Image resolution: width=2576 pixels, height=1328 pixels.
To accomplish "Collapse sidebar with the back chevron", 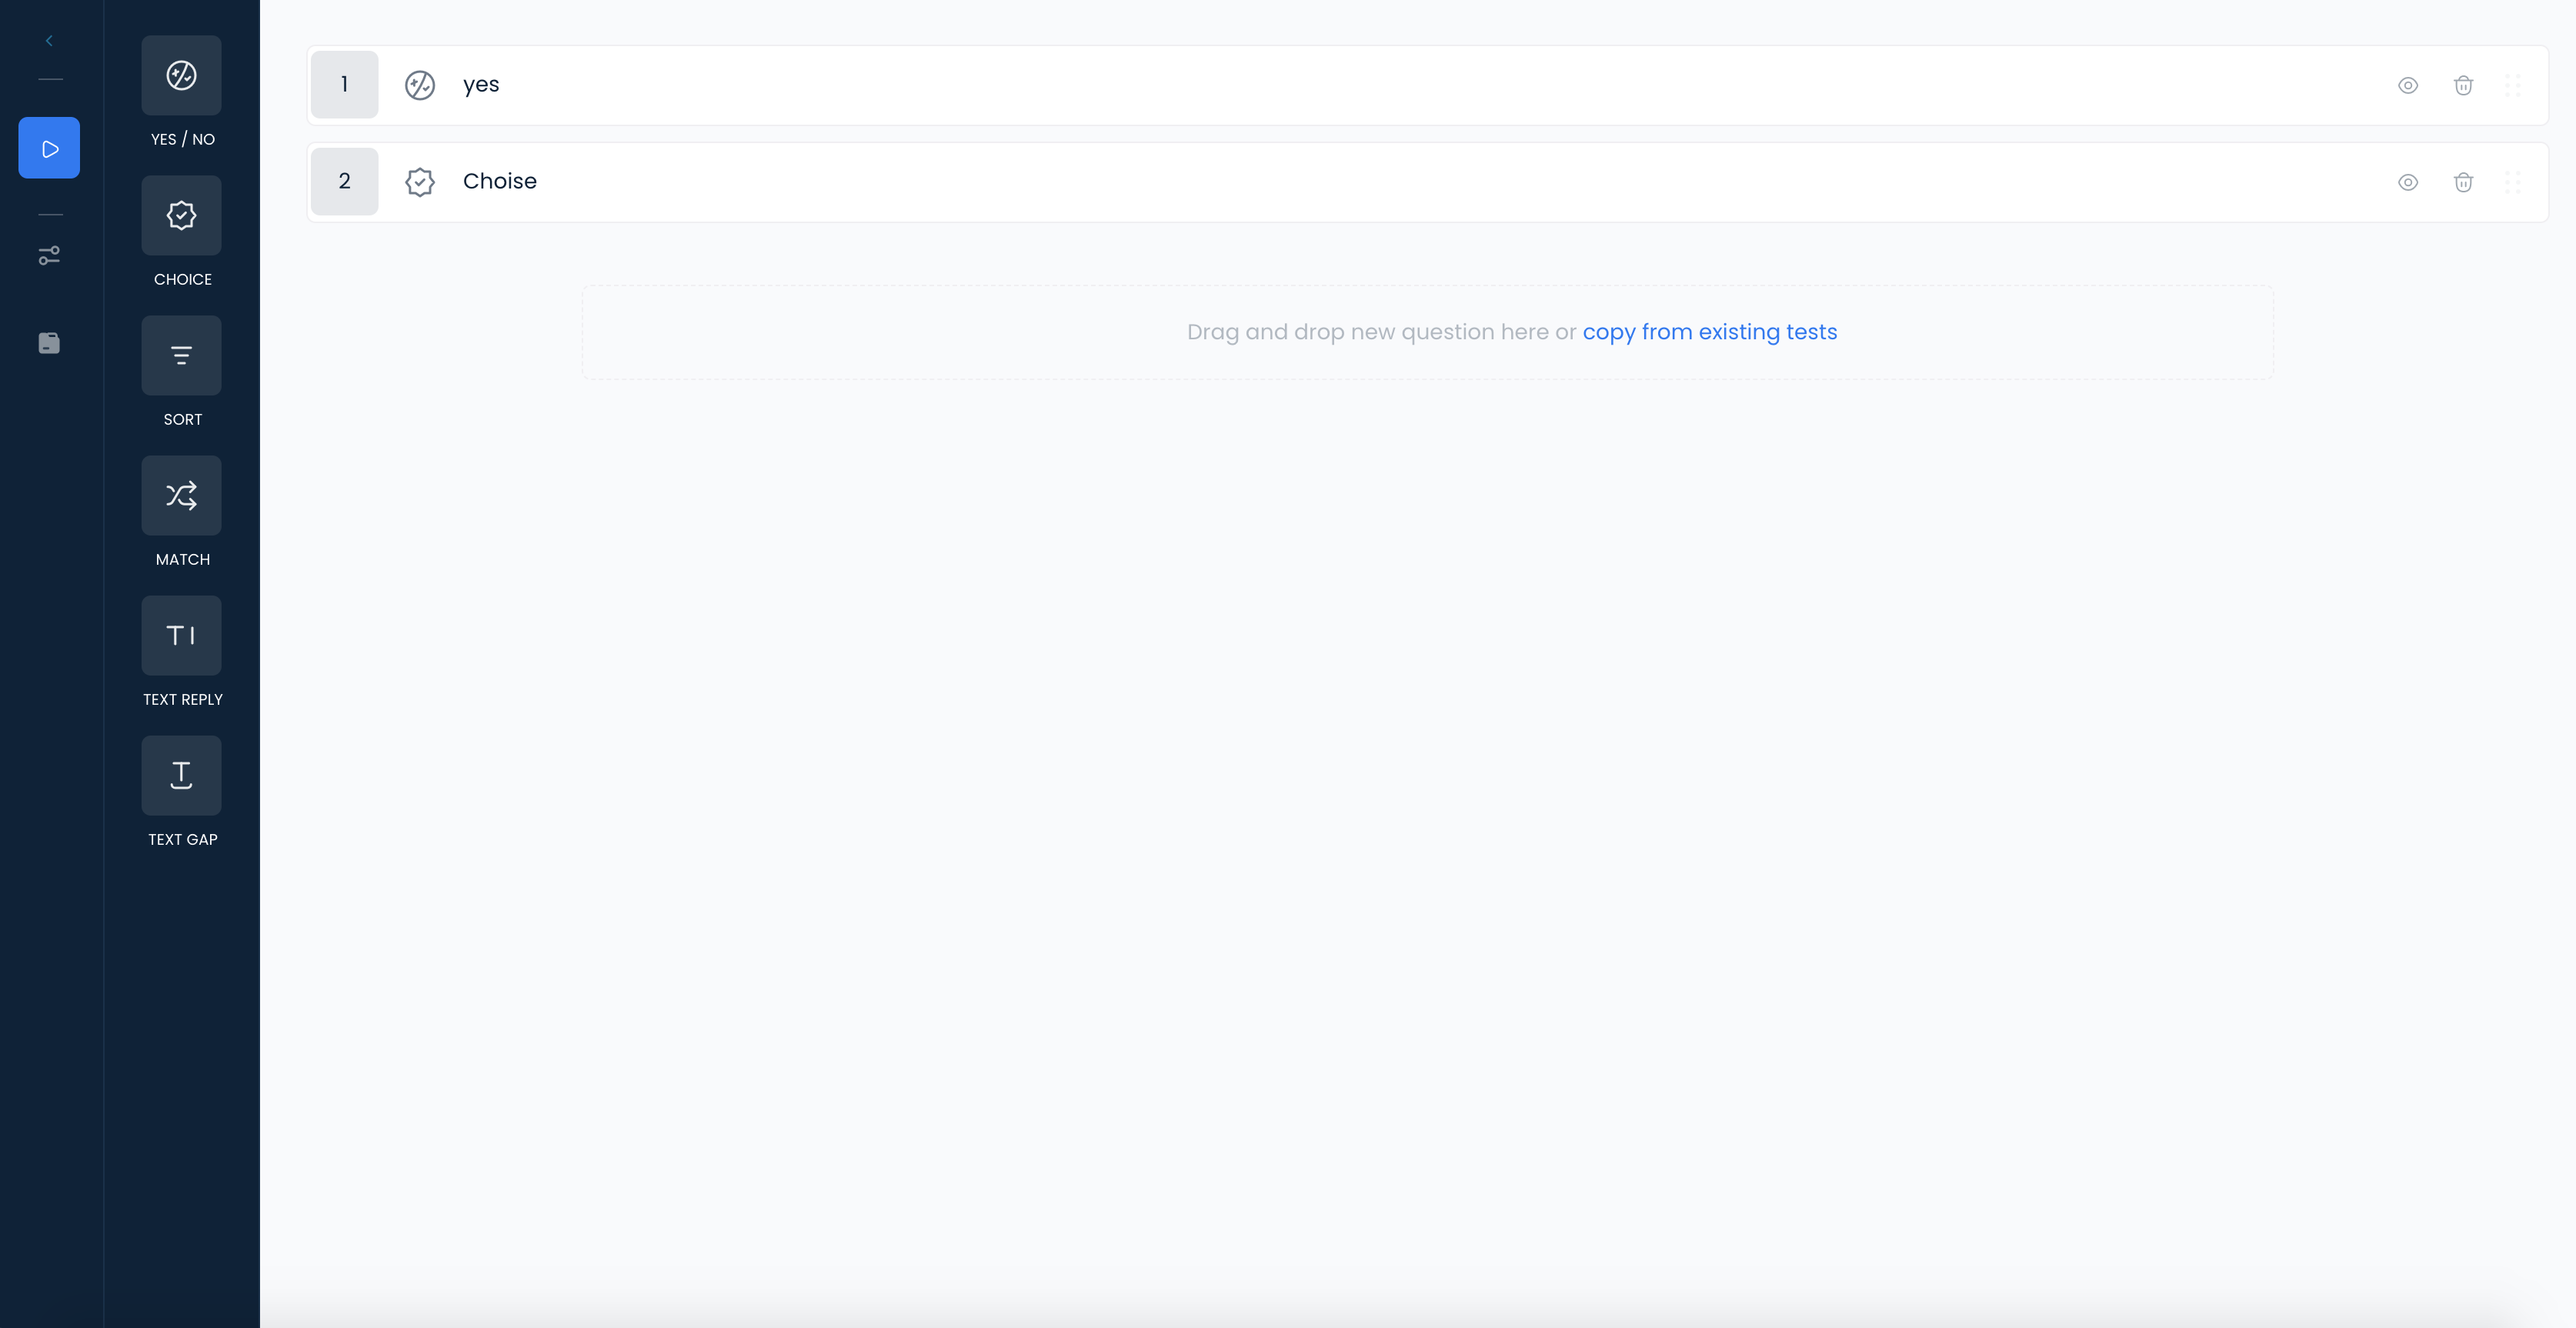I will (x=49, y=41).
